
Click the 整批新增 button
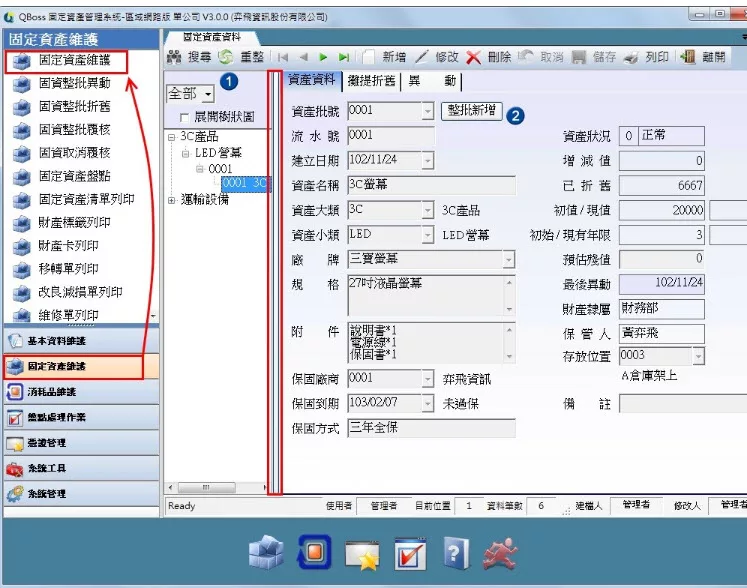pyautogui.click(x=471, y=111)
